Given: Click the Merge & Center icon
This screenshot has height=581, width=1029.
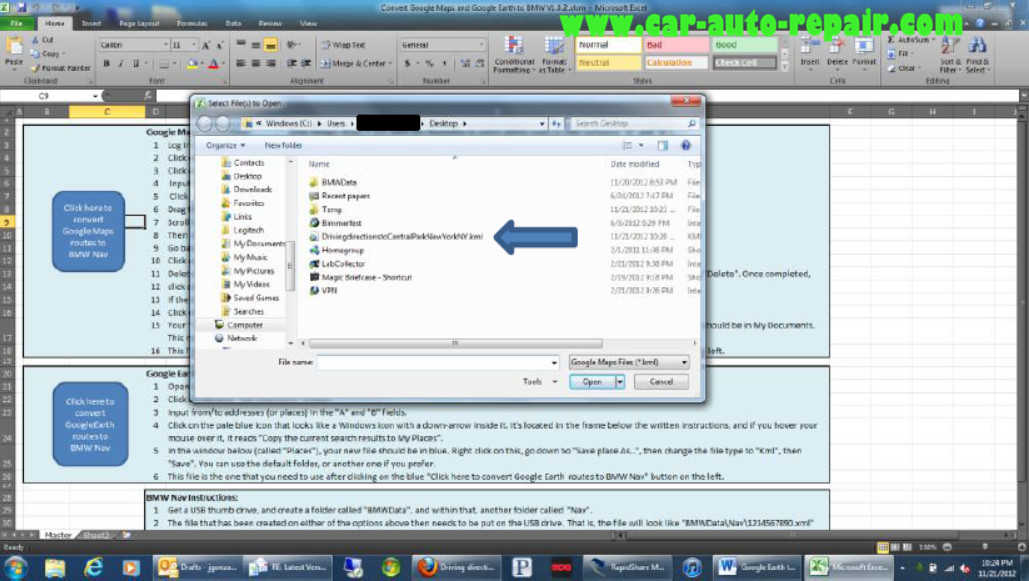Looking at the screenshot, I should 325,63.
